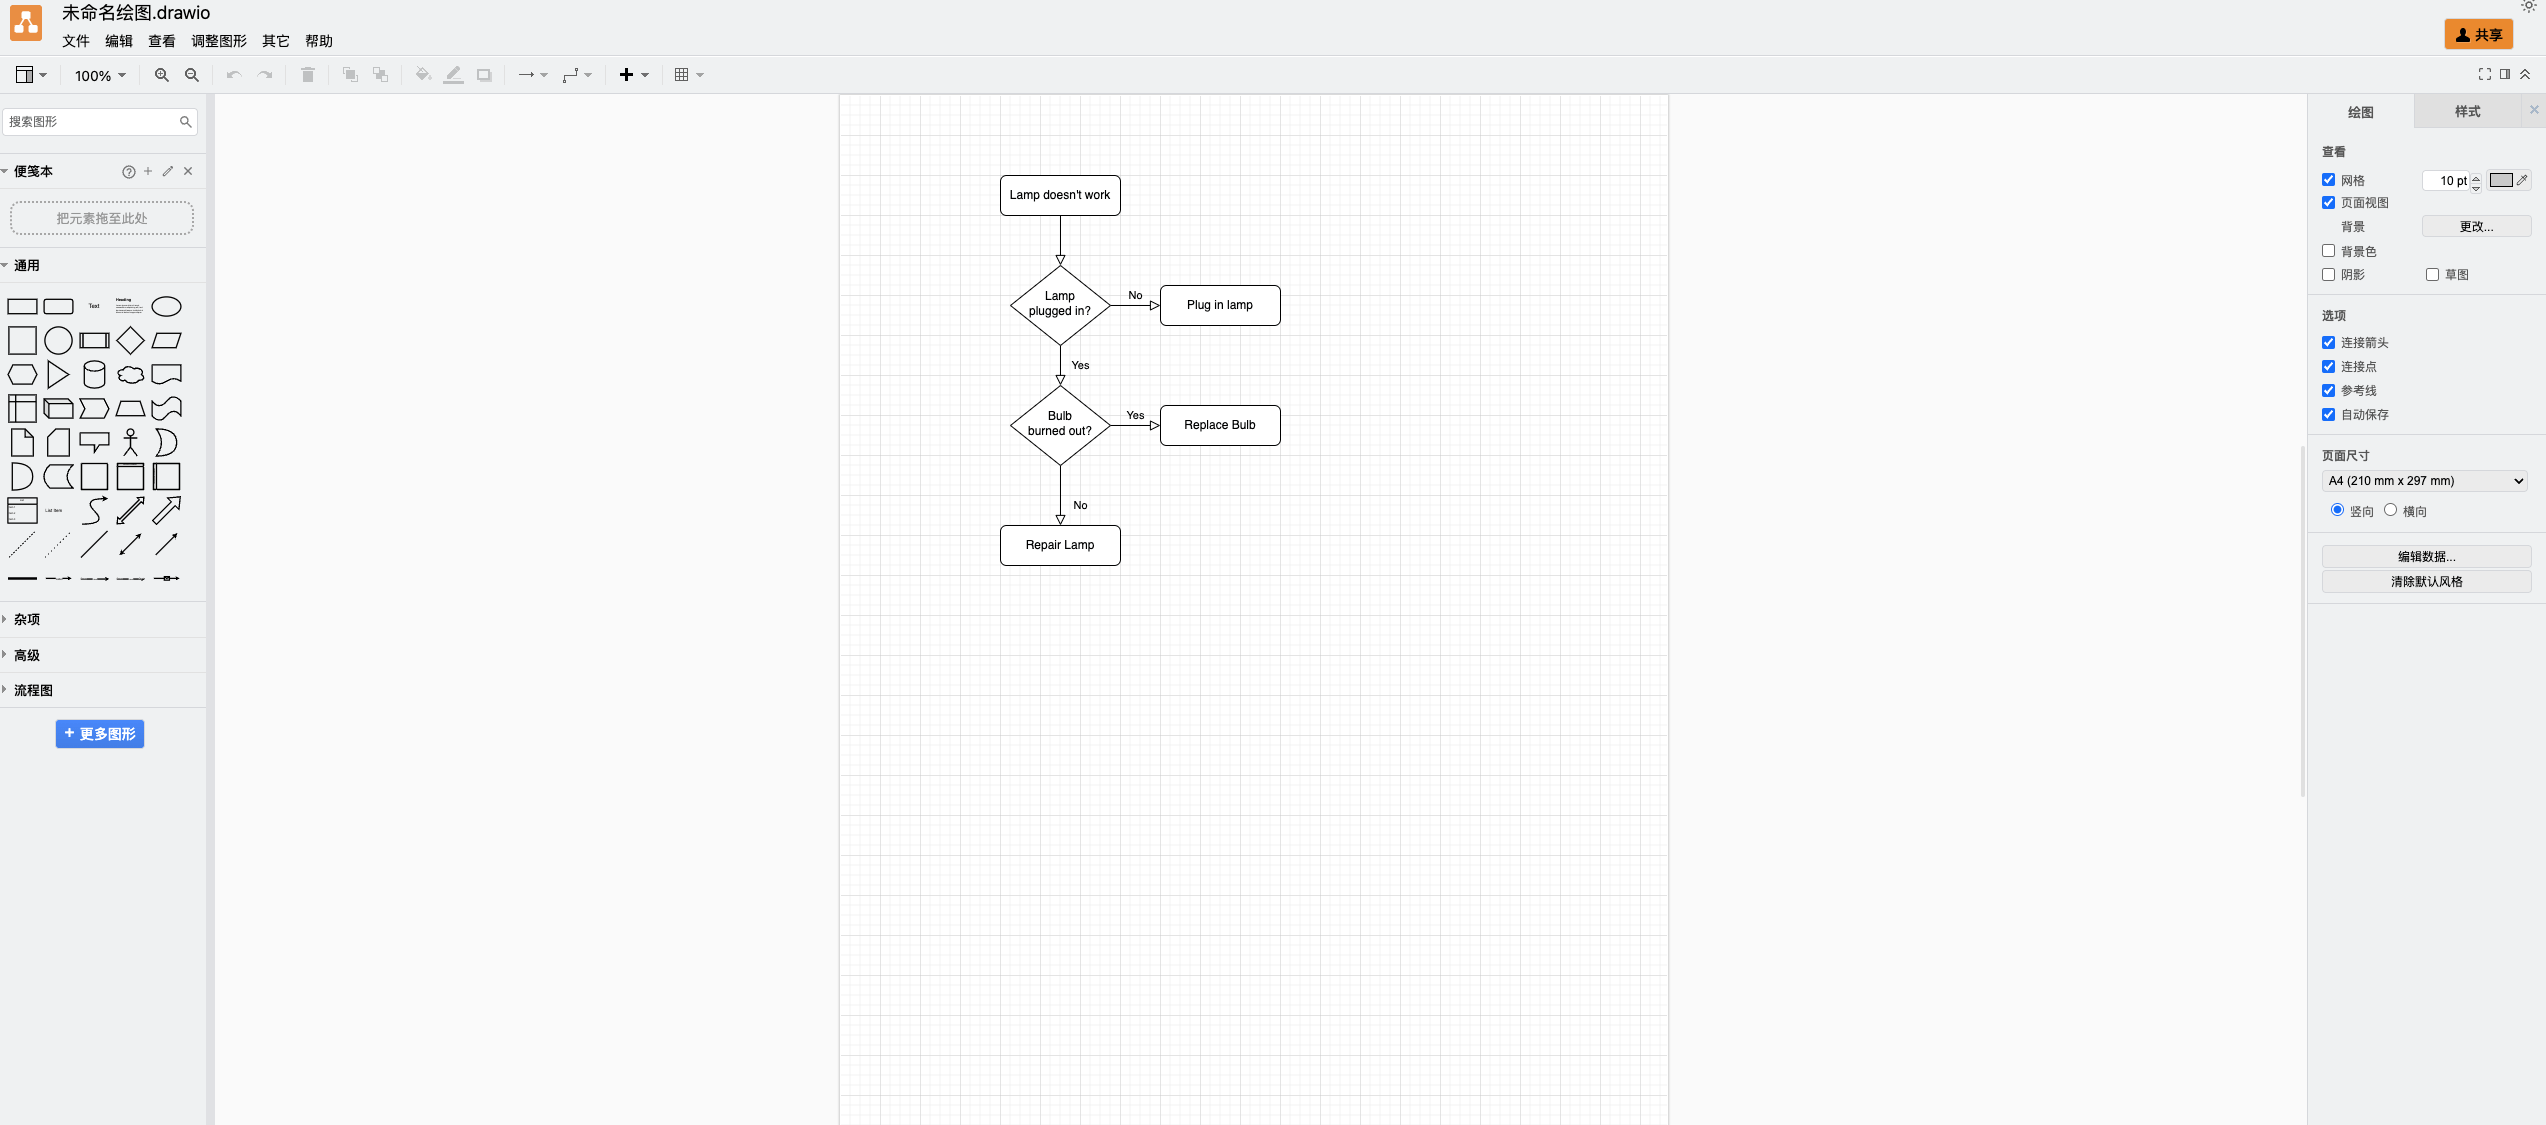Open the 调整图形 menu
The image size is (2546, 1125).
pyautogui.click(x=219, y=41)
